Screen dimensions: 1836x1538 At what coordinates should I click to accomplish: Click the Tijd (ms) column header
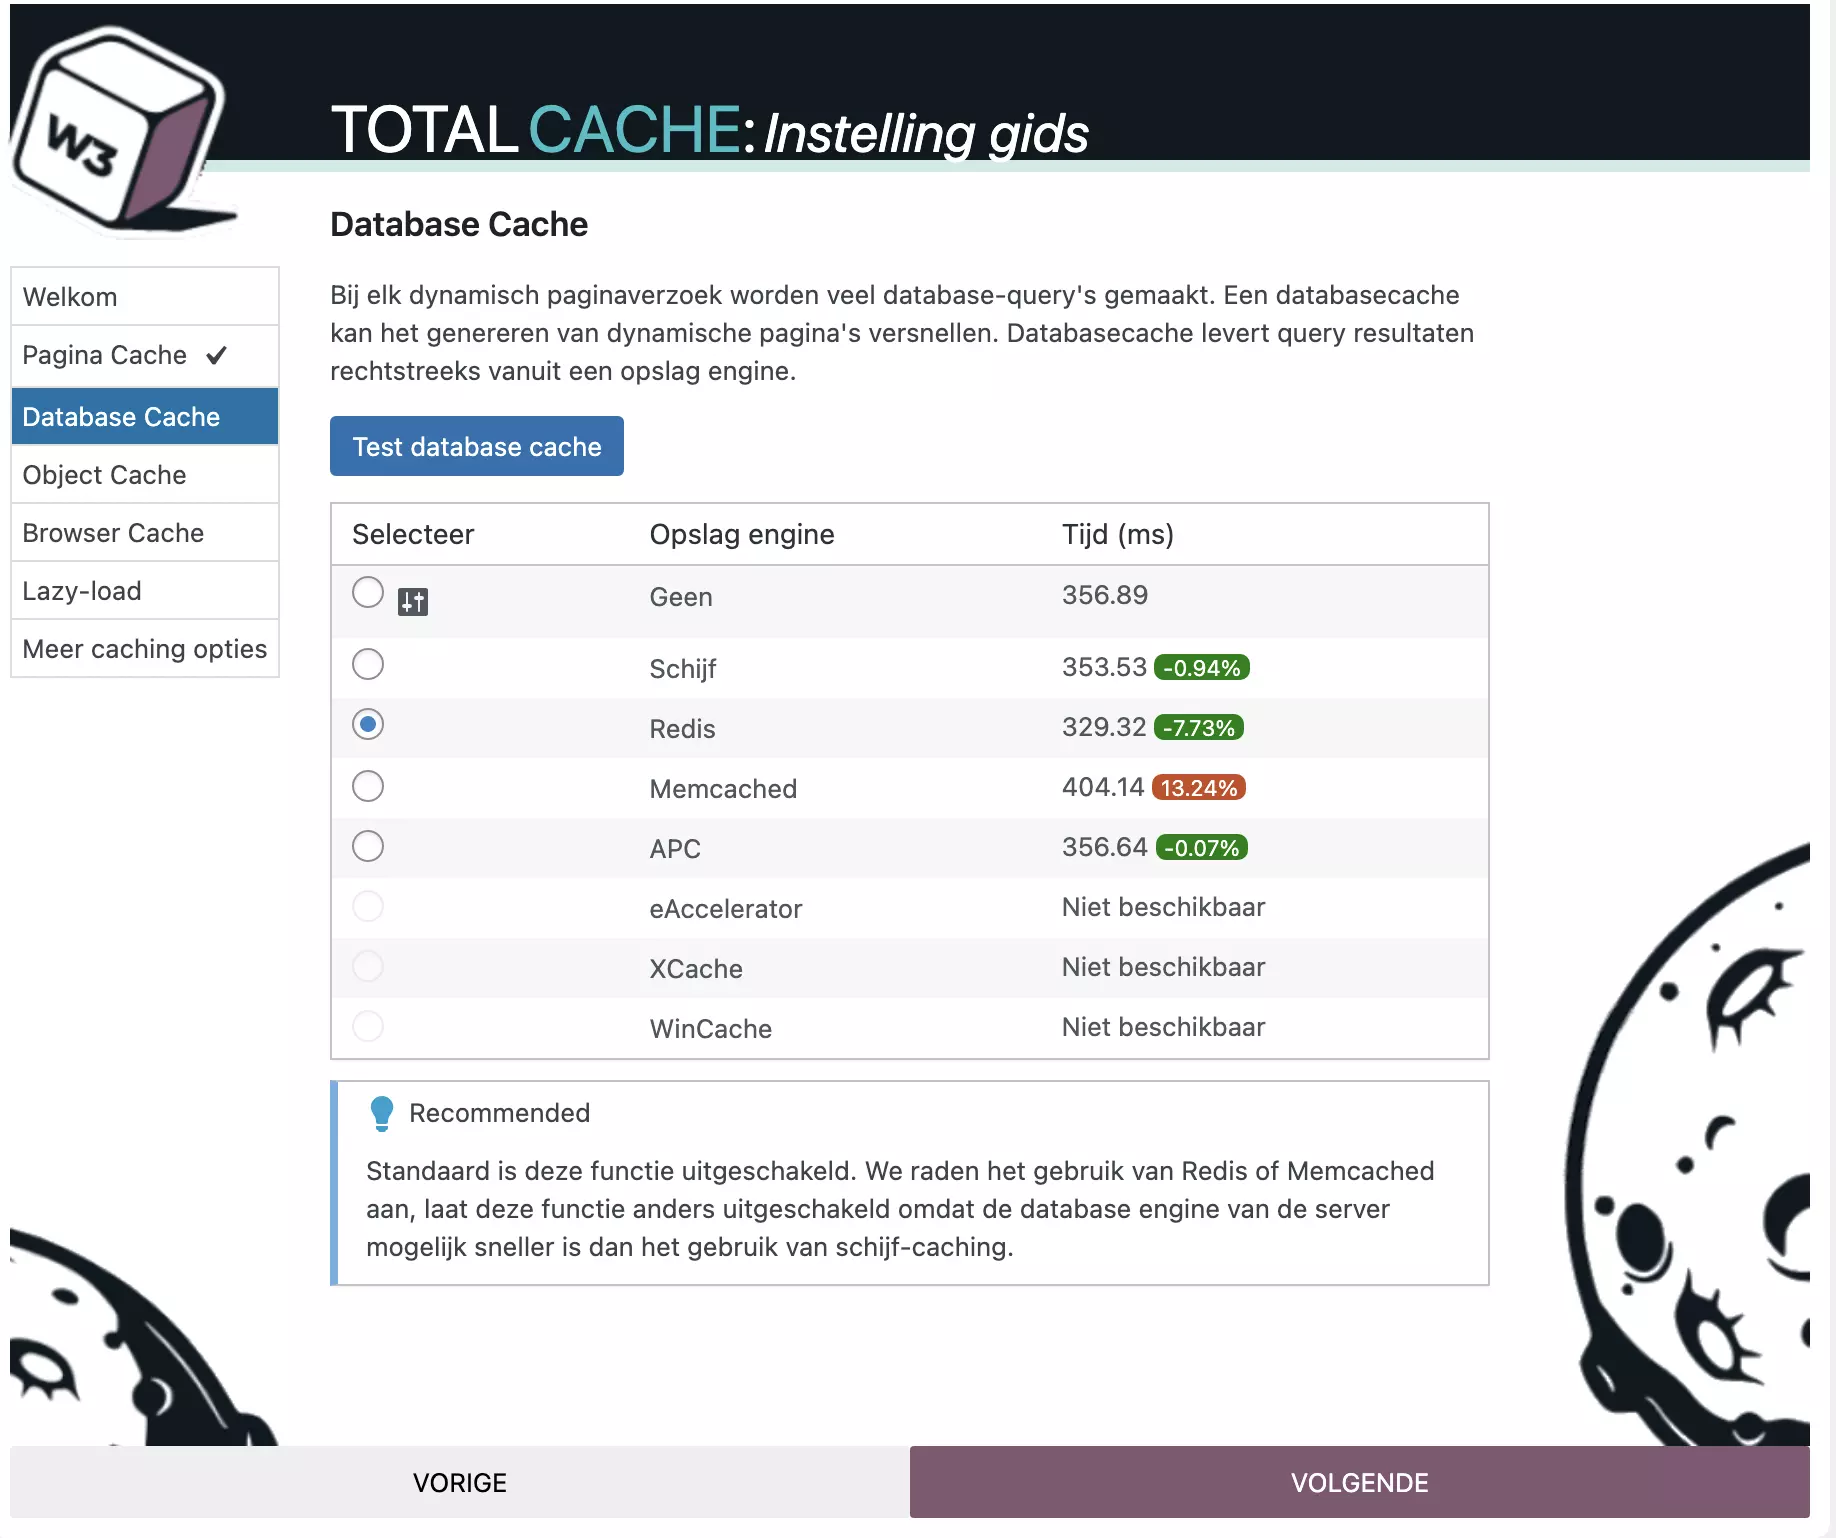pos(1118,535)
